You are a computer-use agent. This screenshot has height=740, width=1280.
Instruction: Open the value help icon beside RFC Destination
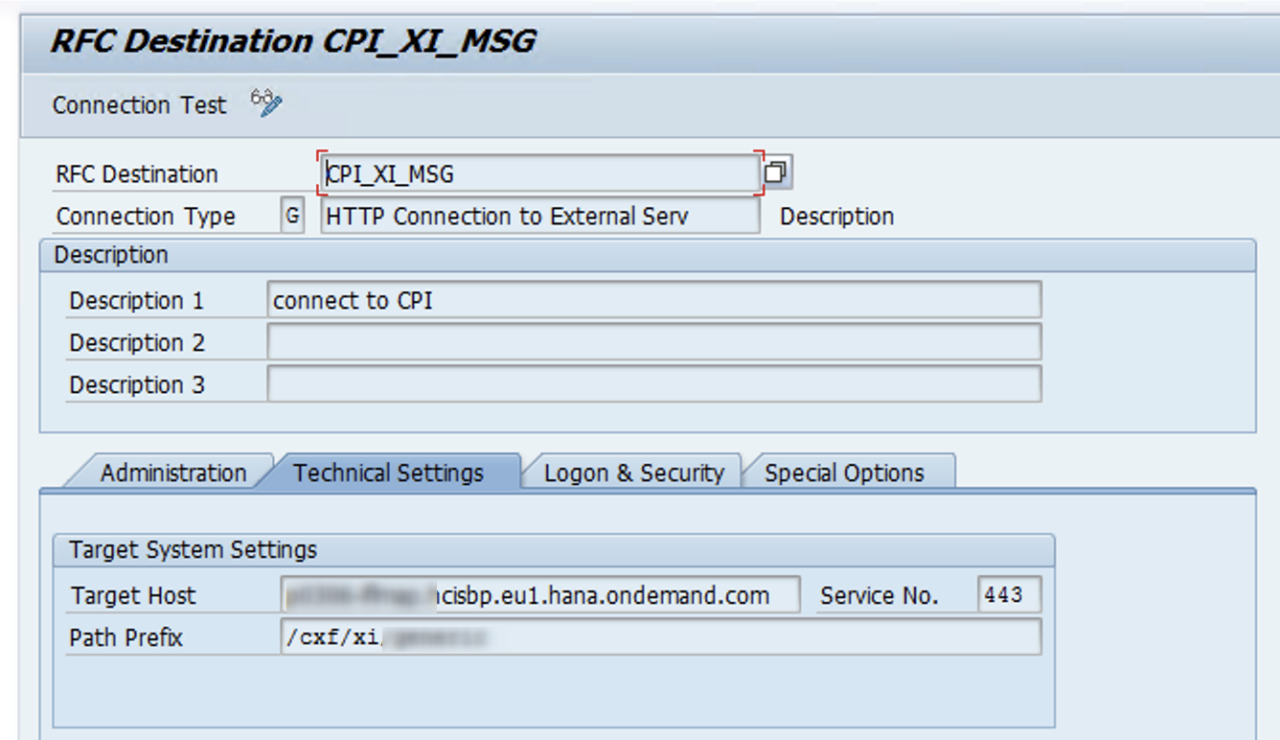pyautogui.click(x=777, y=173)
